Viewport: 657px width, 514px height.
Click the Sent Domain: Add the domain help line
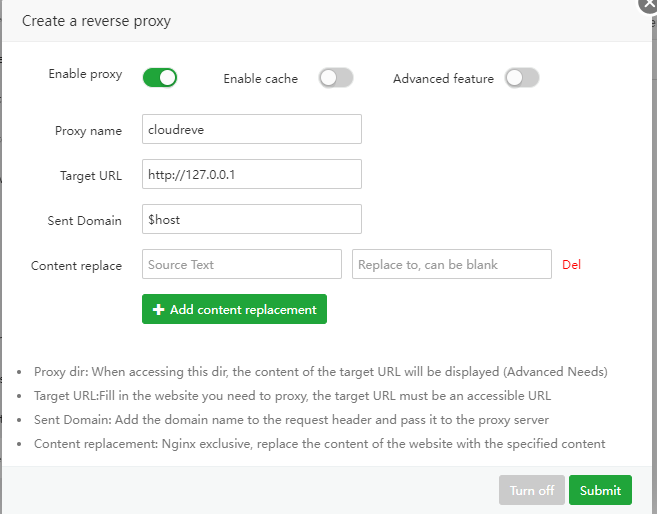pyautogui.click(x=291, y=420)
